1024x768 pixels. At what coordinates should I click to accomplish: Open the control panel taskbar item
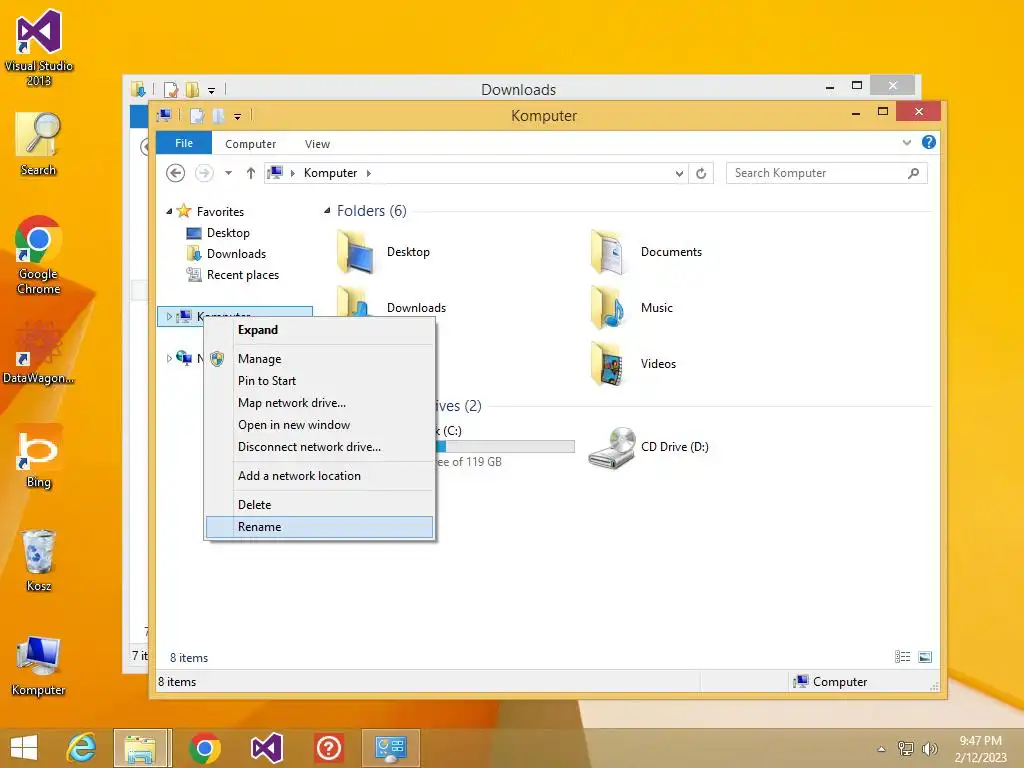click(x=391, y=748)
